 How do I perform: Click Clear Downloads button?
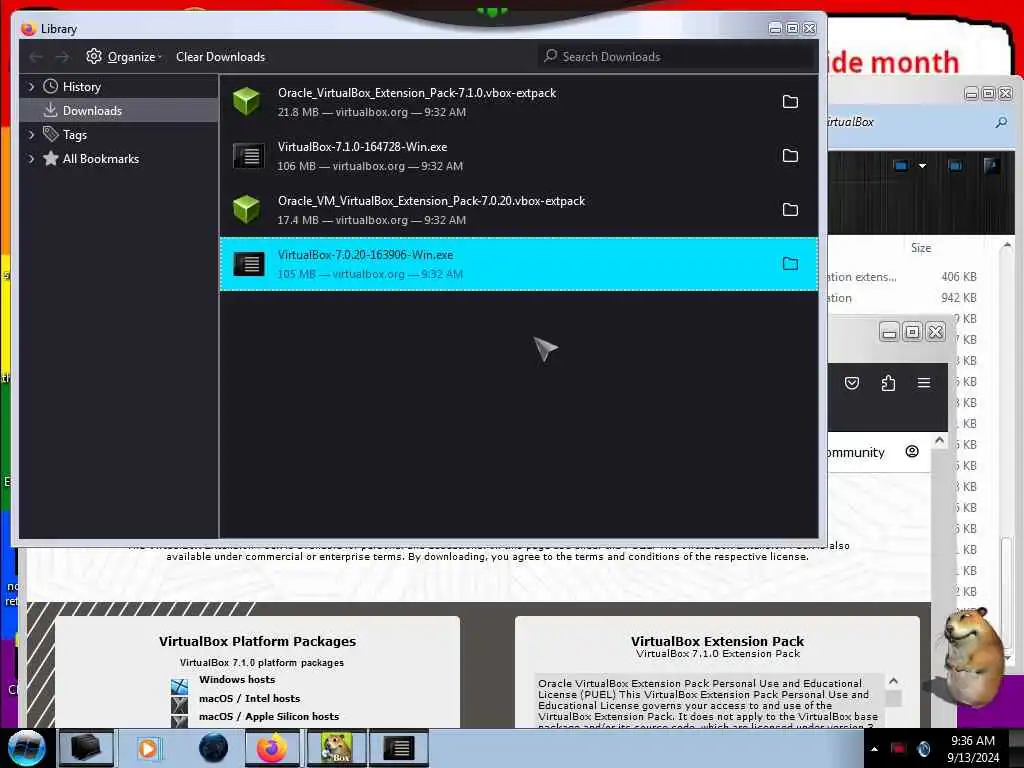click(220, 57)
